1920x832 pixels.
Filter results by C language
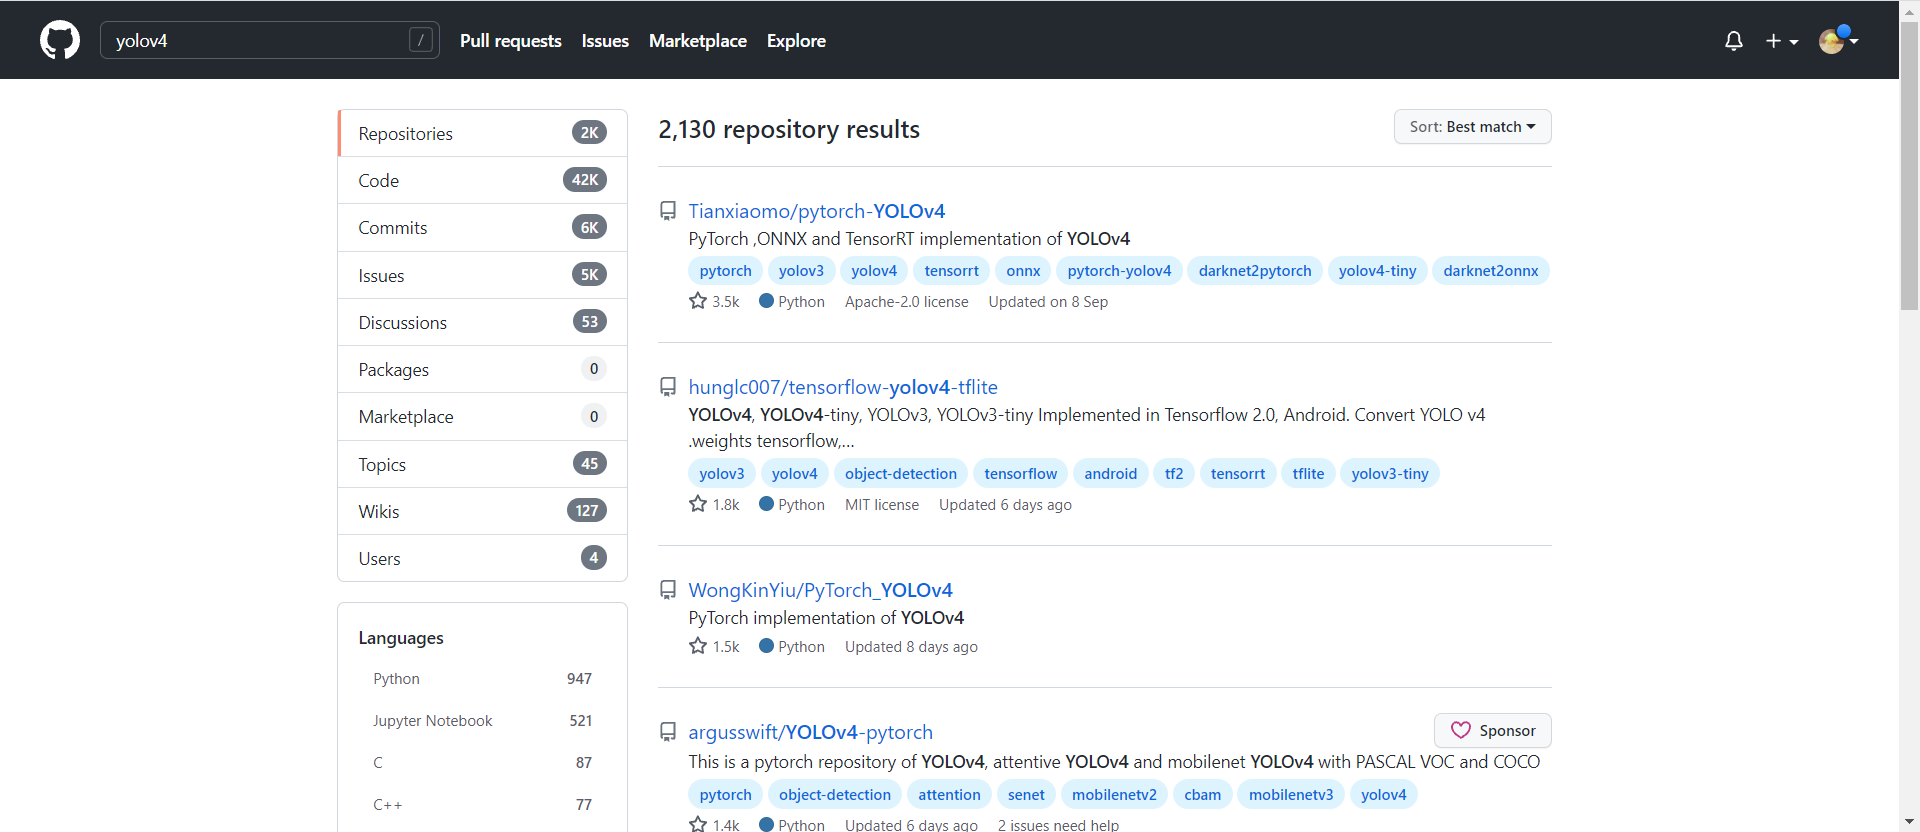coord(483,763)
